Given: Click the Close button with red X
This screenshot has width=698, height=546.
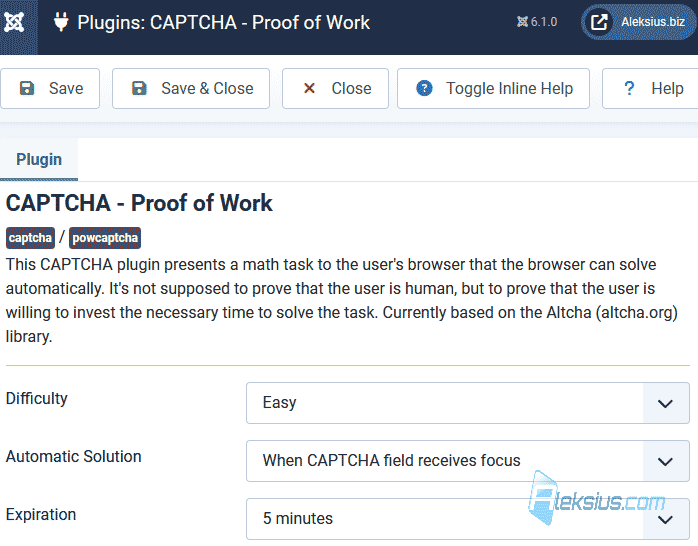Looking at the screenshot, I should point(336,89).
